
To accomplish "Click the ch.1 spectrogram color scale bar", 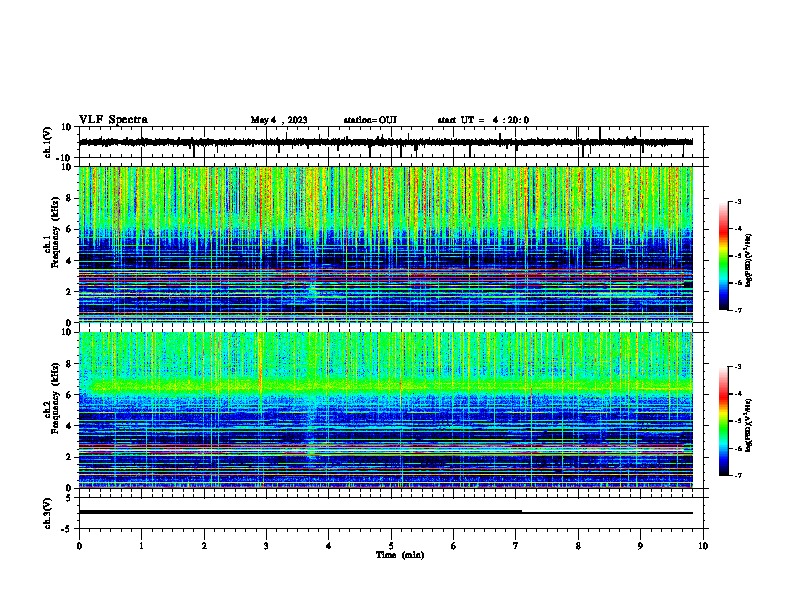I will point(724,256).
